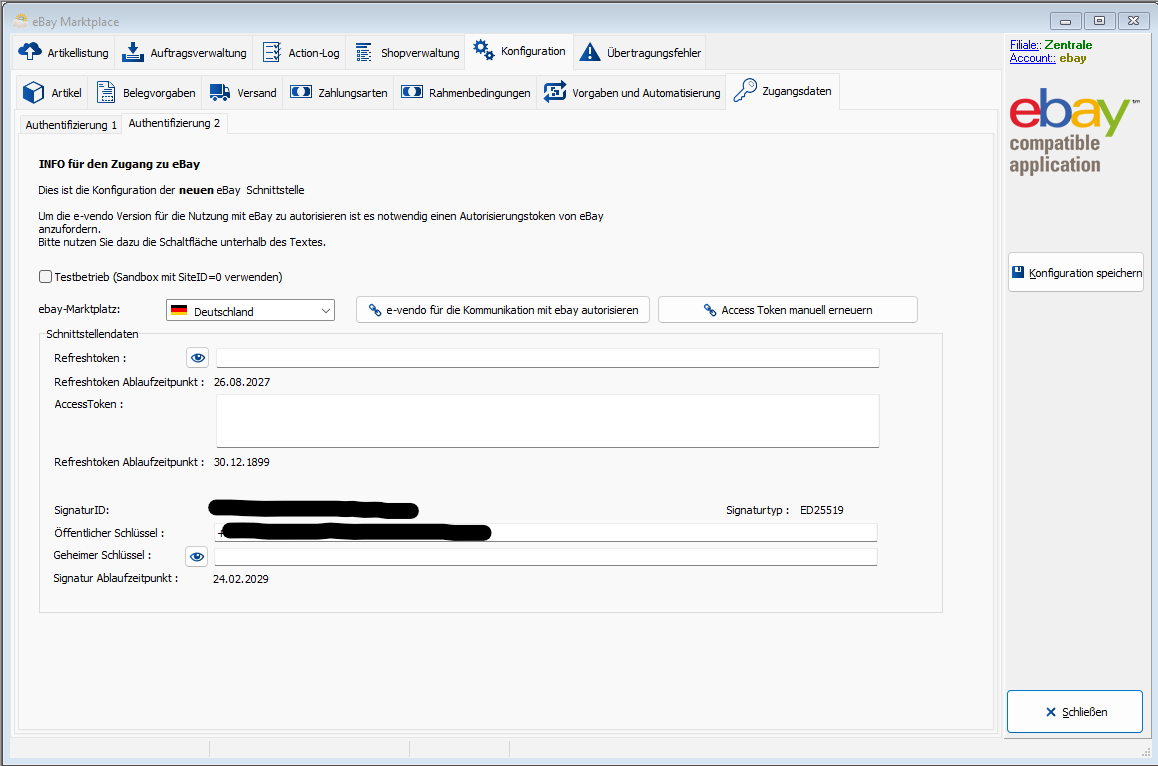Viewport: 1158px width, 766px height.
Task: Click the Shopverwaltung list icon
Action: coord(363,52)
